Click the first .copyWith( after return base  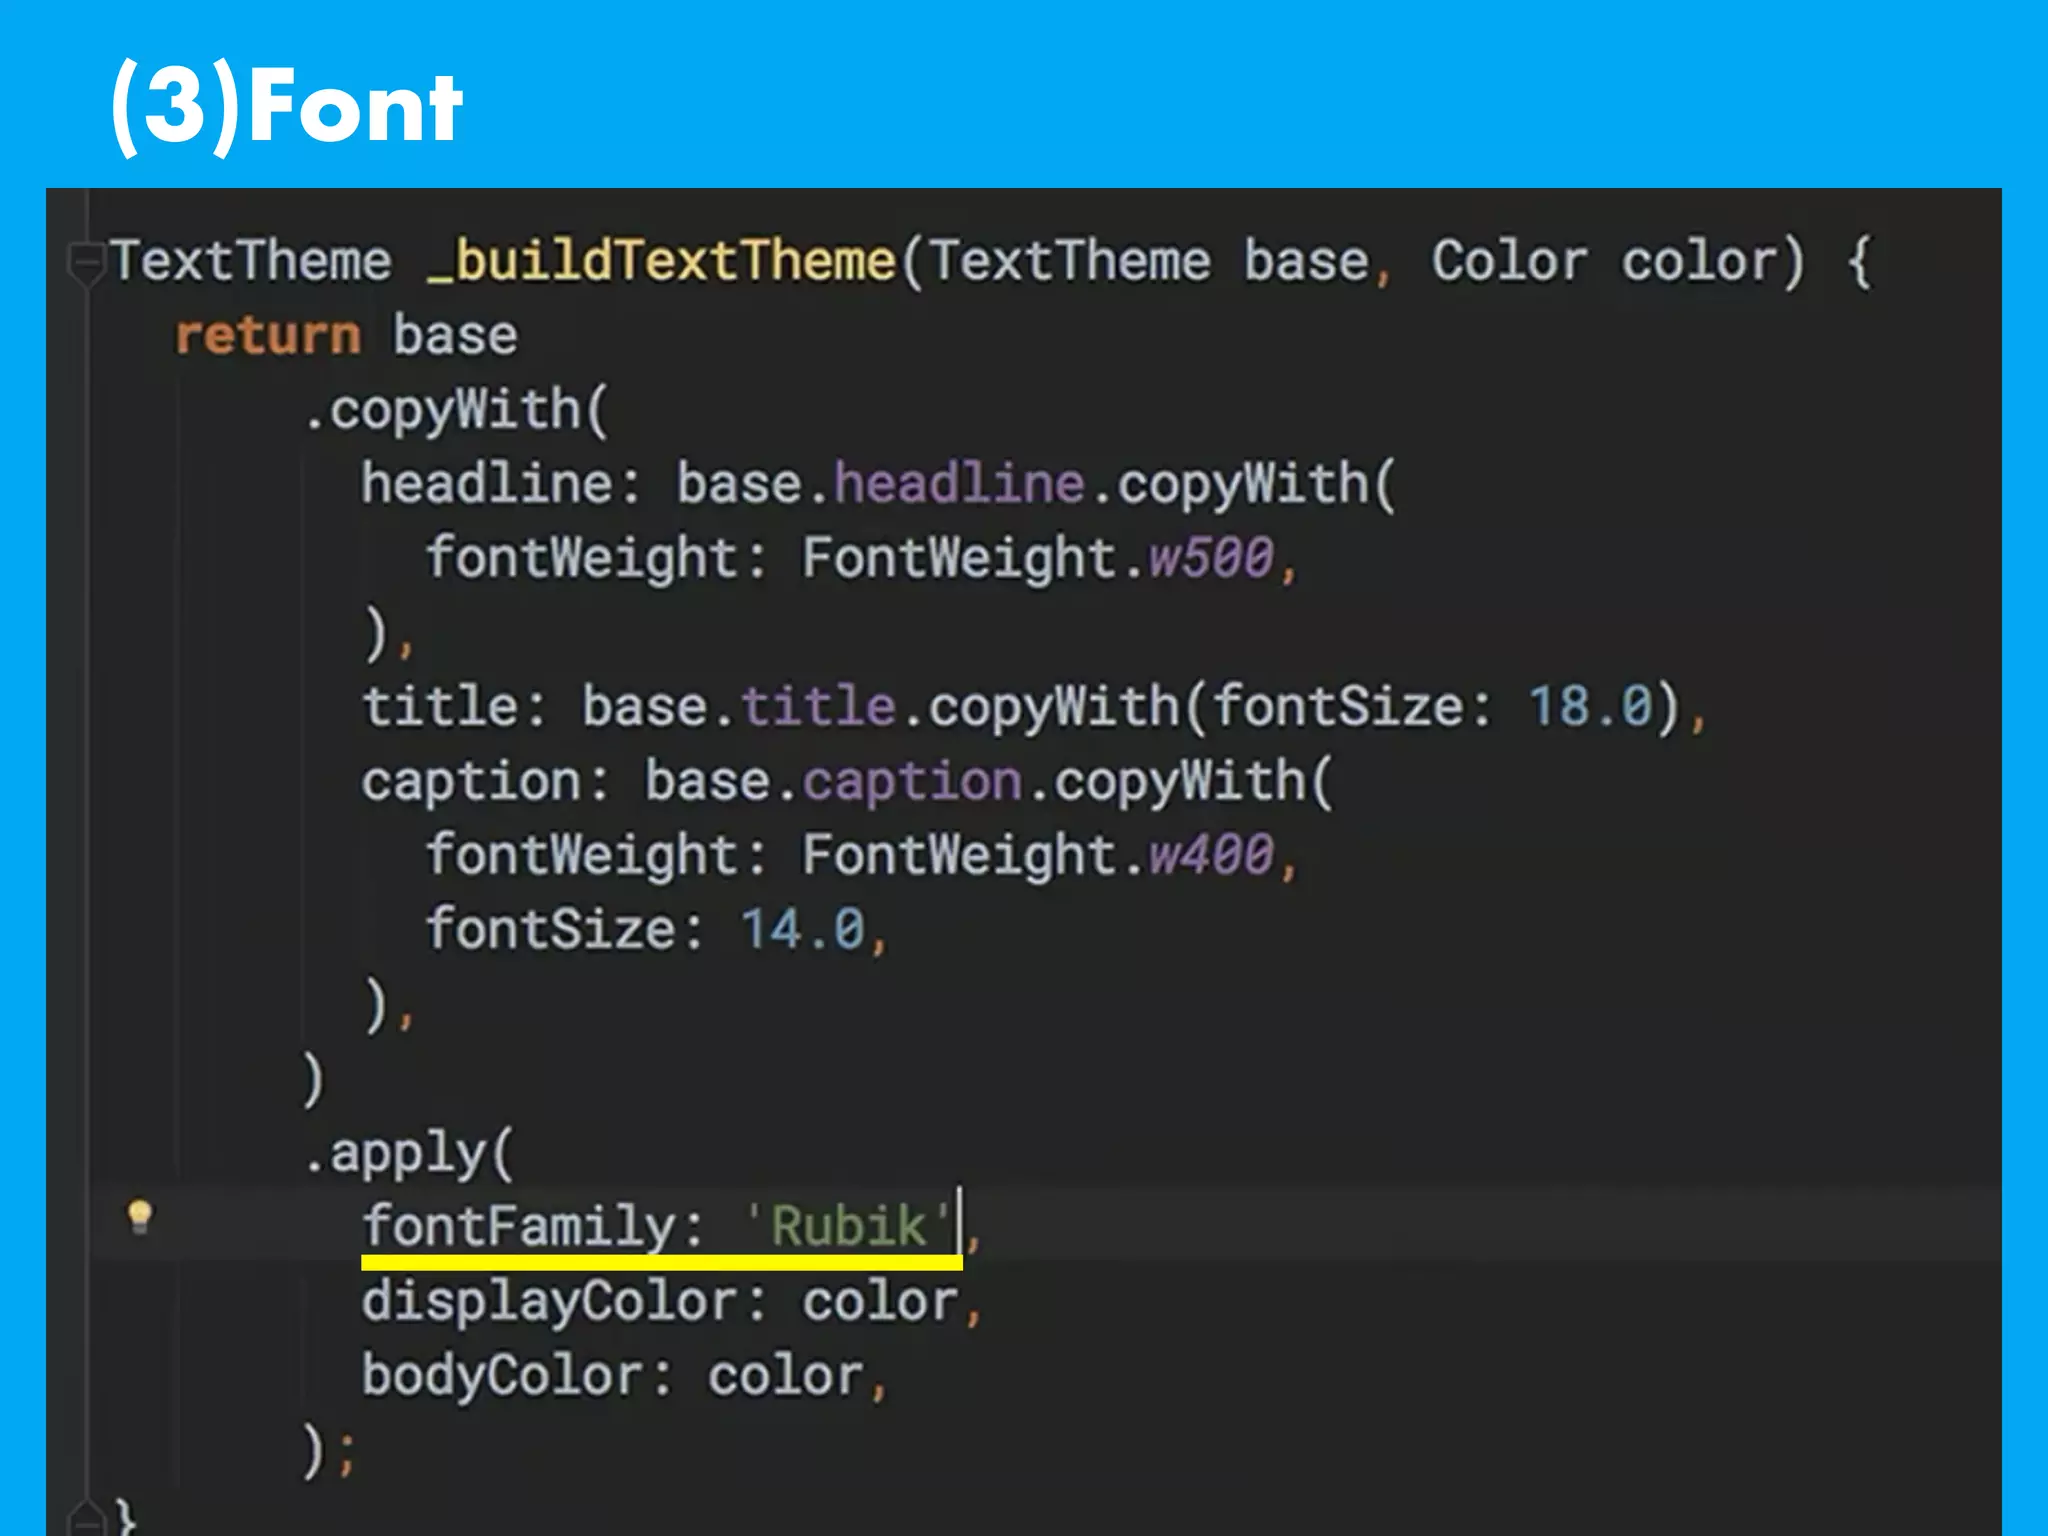456,410
